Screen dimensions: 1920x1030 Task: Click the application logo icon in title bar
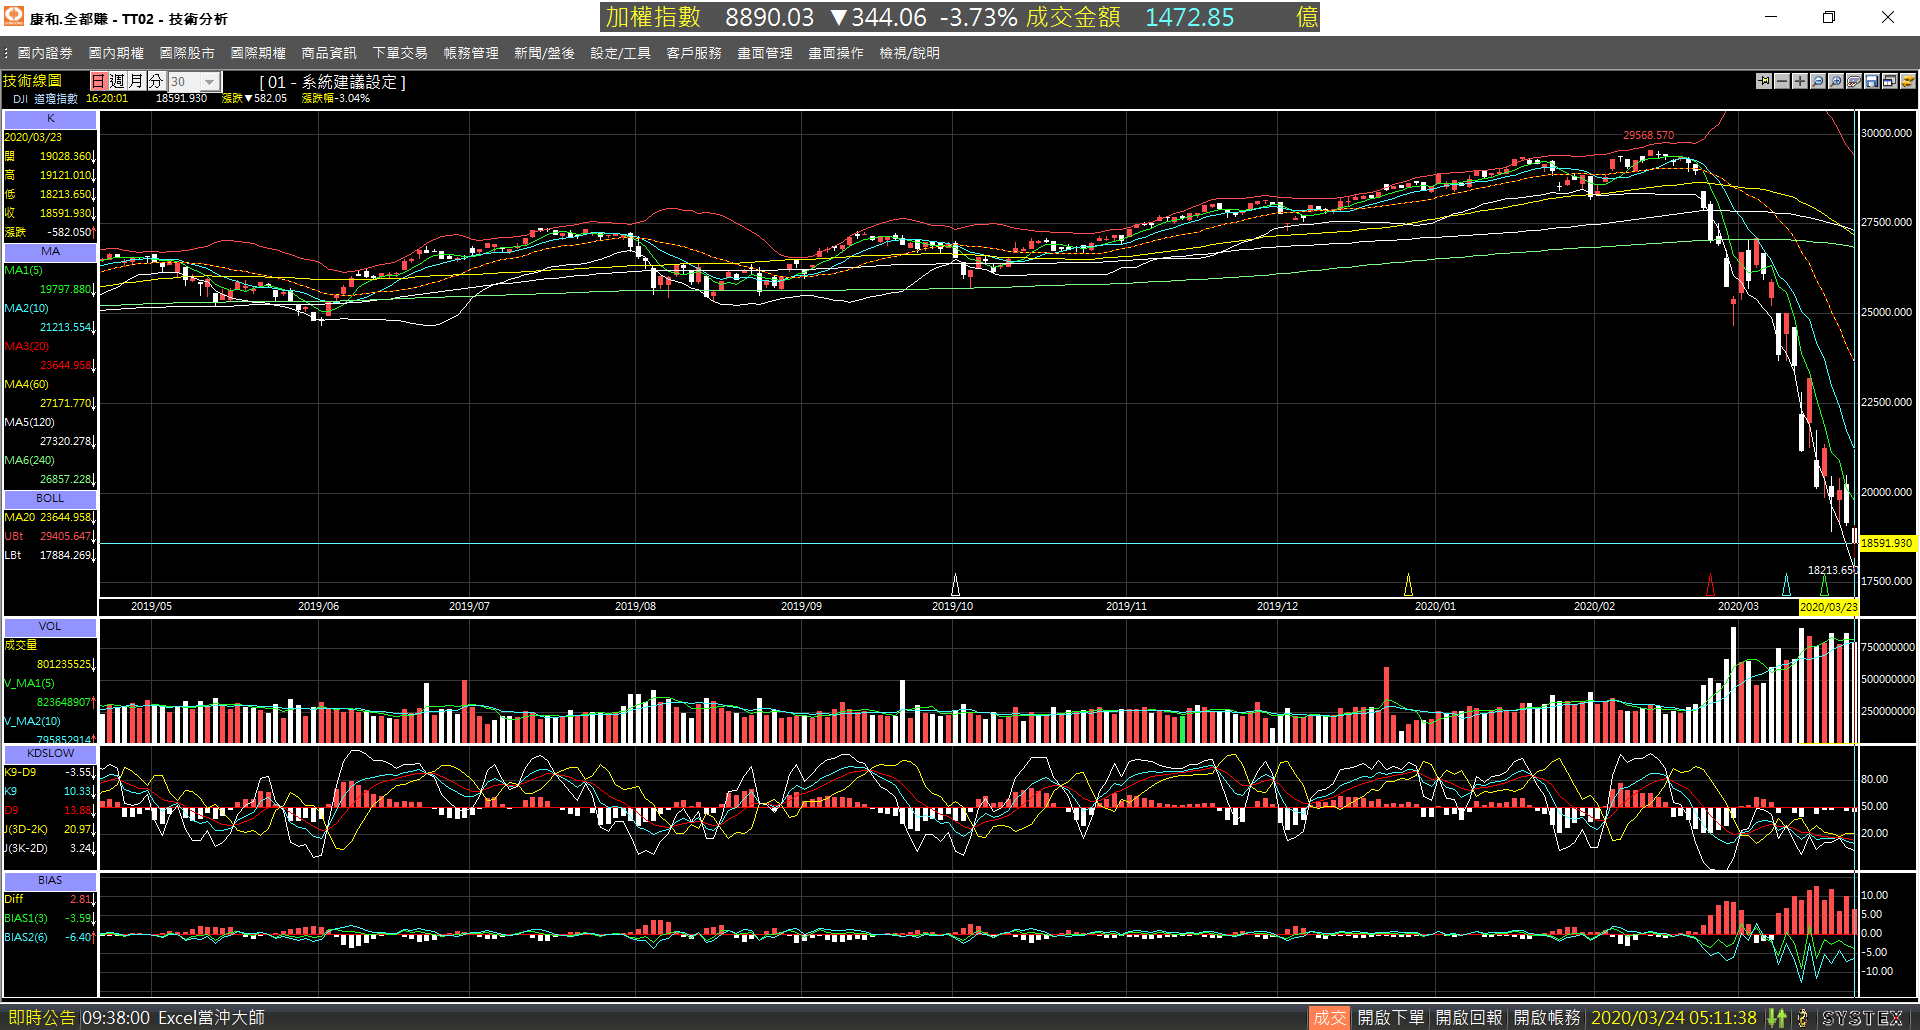pyautogui.click(x=14, y=17)
